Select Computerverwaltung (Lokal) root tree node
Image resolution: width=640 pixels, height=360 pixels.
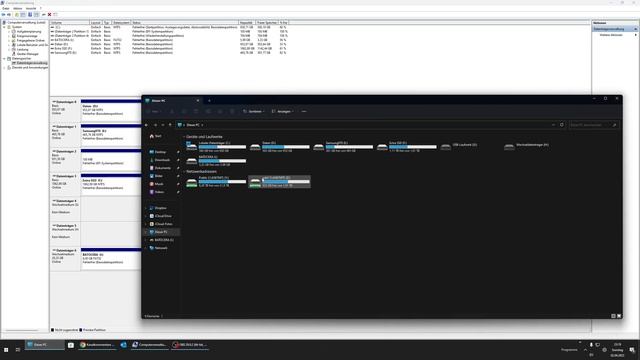click(27, 22)
